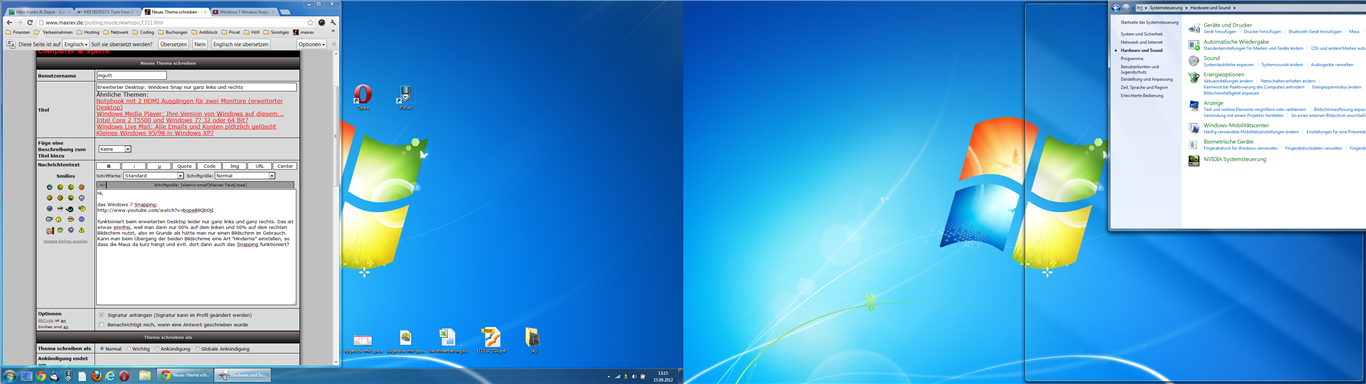Select the Wichtig topic type radio
The height and width of the screenshot is (384, 1366).
pyautogui.click(x=128, y=349)
